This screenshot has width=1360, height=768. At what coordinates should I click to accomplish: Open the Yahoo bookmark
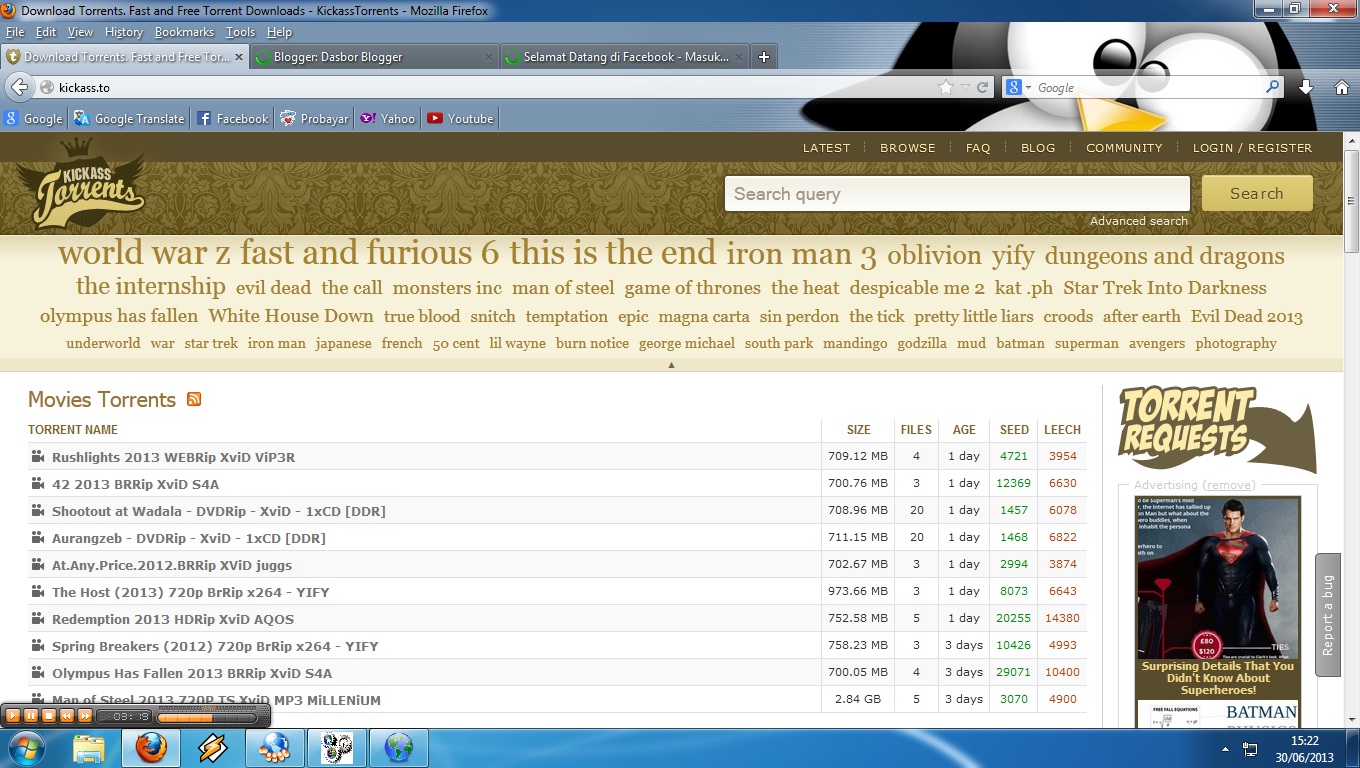[388, 118]
